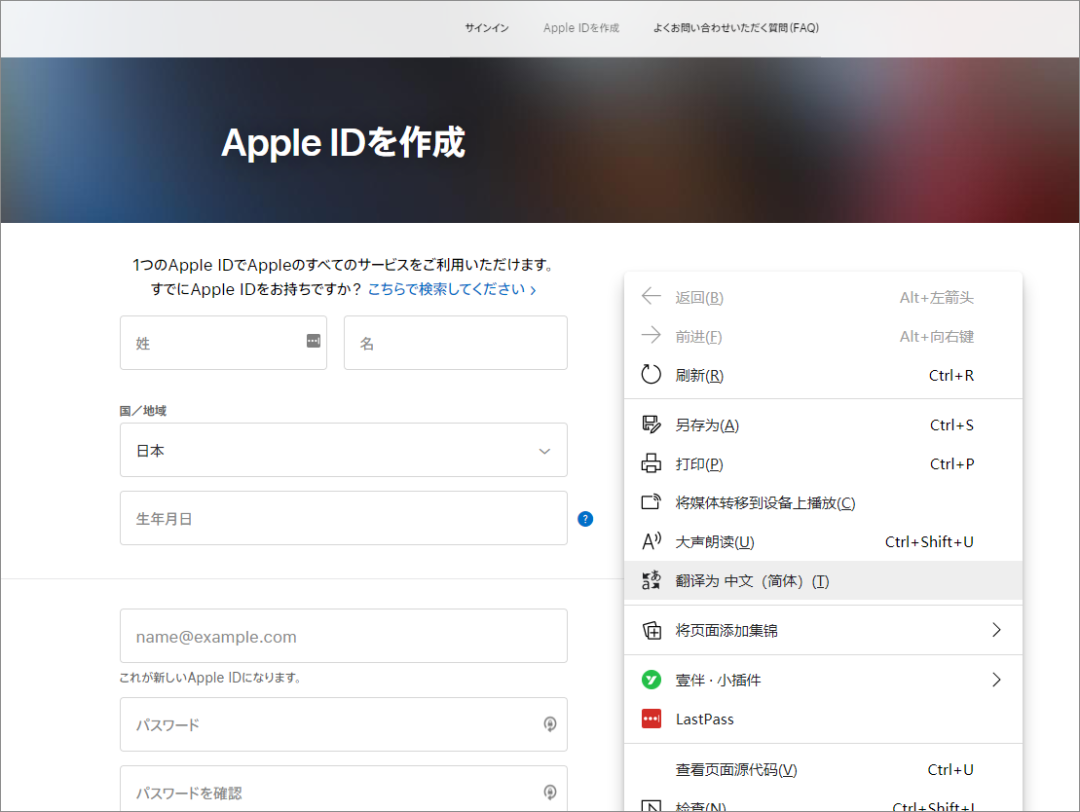
Task: Click the Print (打印) icon
Action: click(x=651, y=463)
